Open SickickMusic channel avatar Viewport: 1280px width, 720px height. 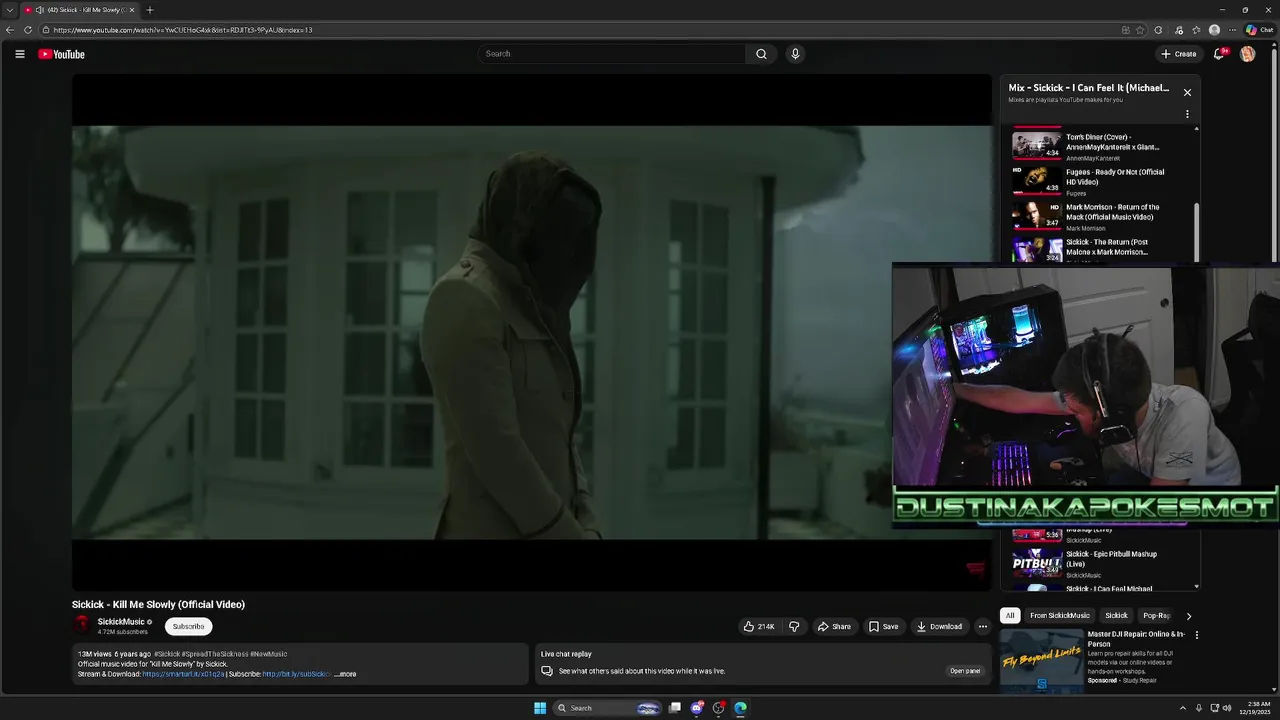click(82, 625)
